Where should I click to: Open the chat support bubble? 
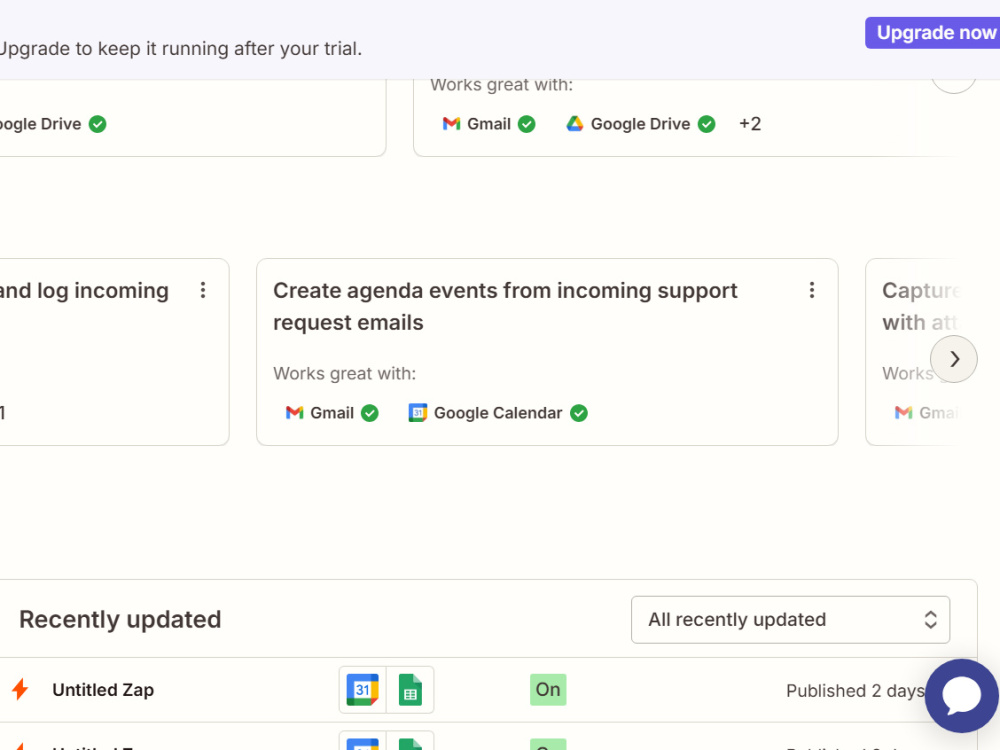point(962,696)
